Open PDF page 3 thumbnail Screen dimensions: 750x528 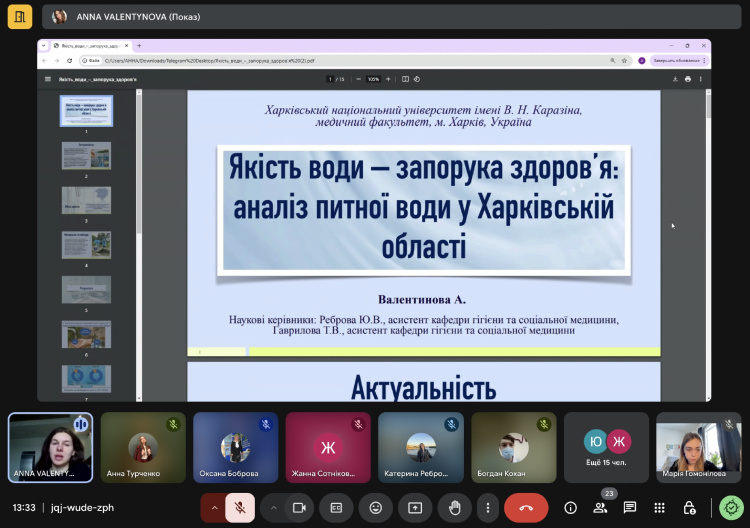[x=87, y=200]
